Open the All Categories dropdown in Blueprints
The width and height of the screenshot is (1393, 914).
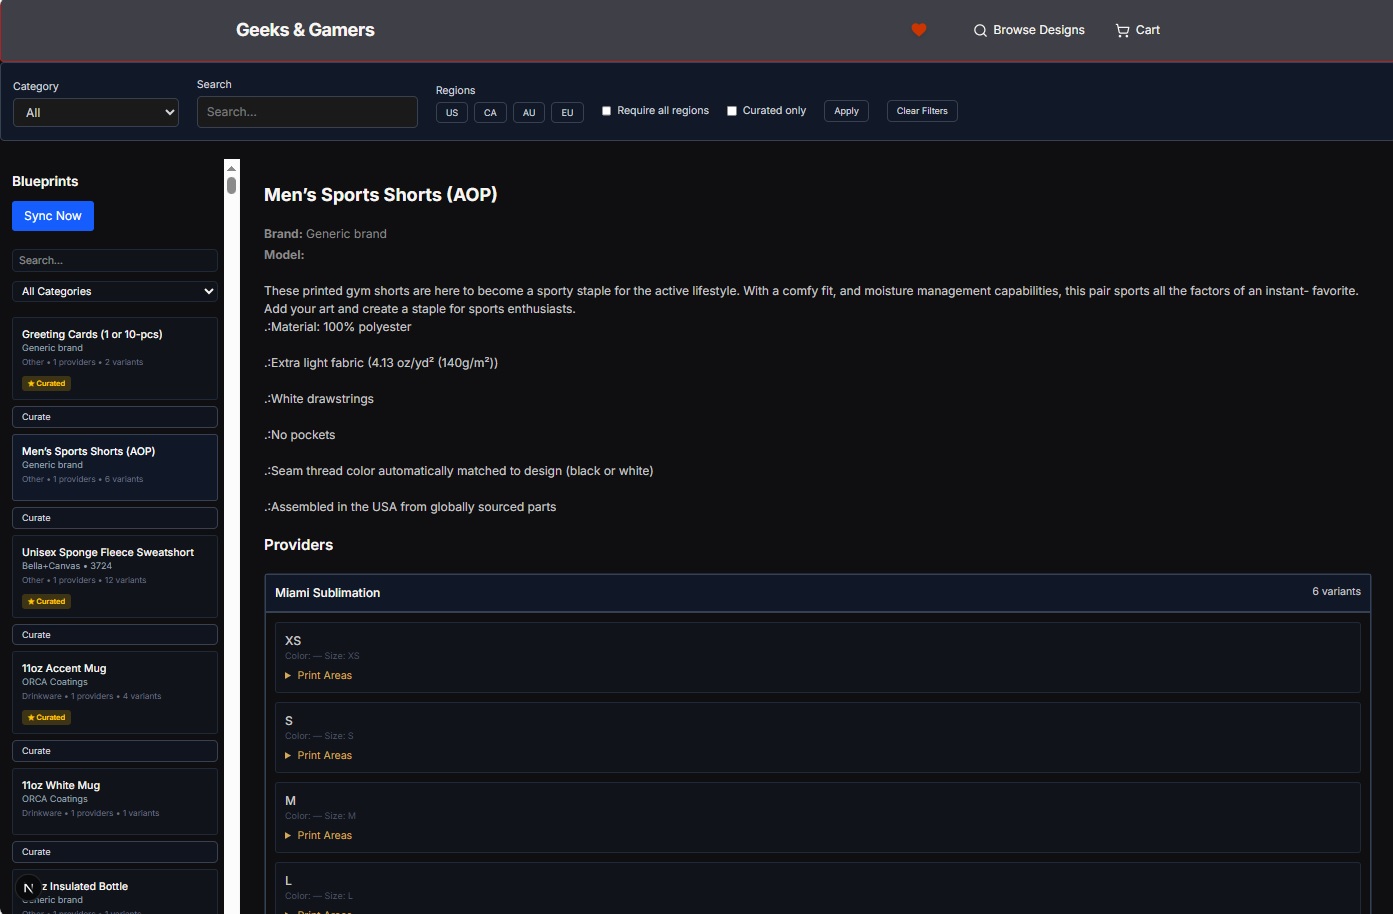[x=115, y=291]
